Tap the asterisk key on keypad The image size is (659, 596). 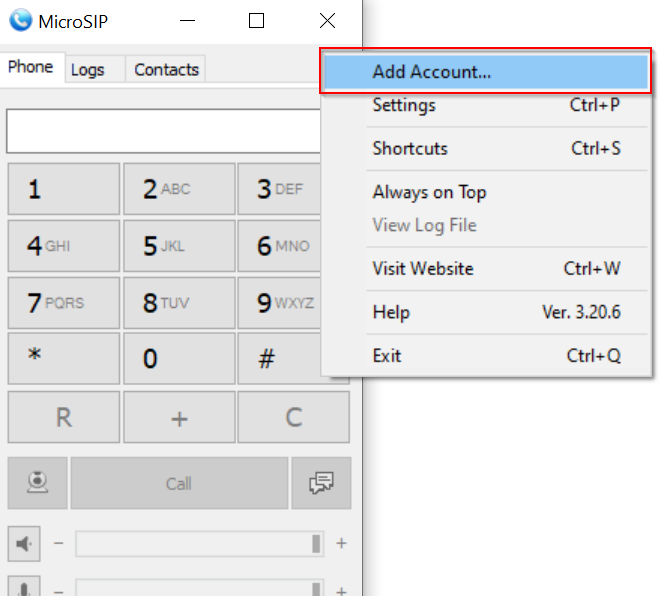(x=63, y=359)
